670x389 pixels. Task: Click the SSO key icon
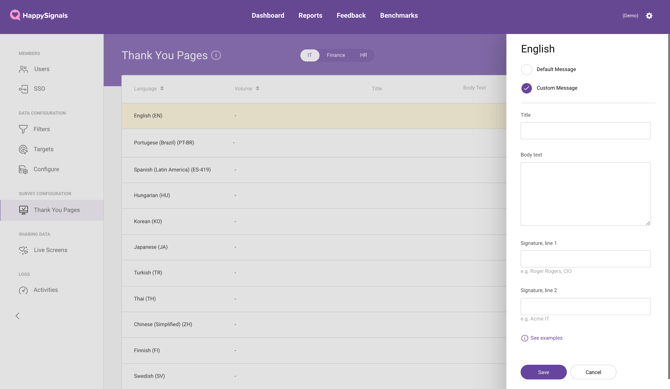coord(24,89)
